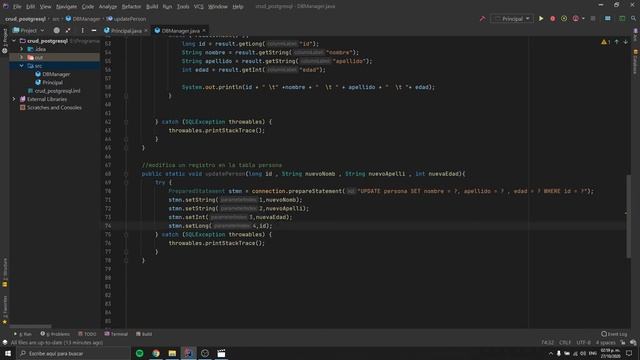Run with coverage from the toolbar
The width and height of the screenshot is (640, 360).
click(564, 19)
